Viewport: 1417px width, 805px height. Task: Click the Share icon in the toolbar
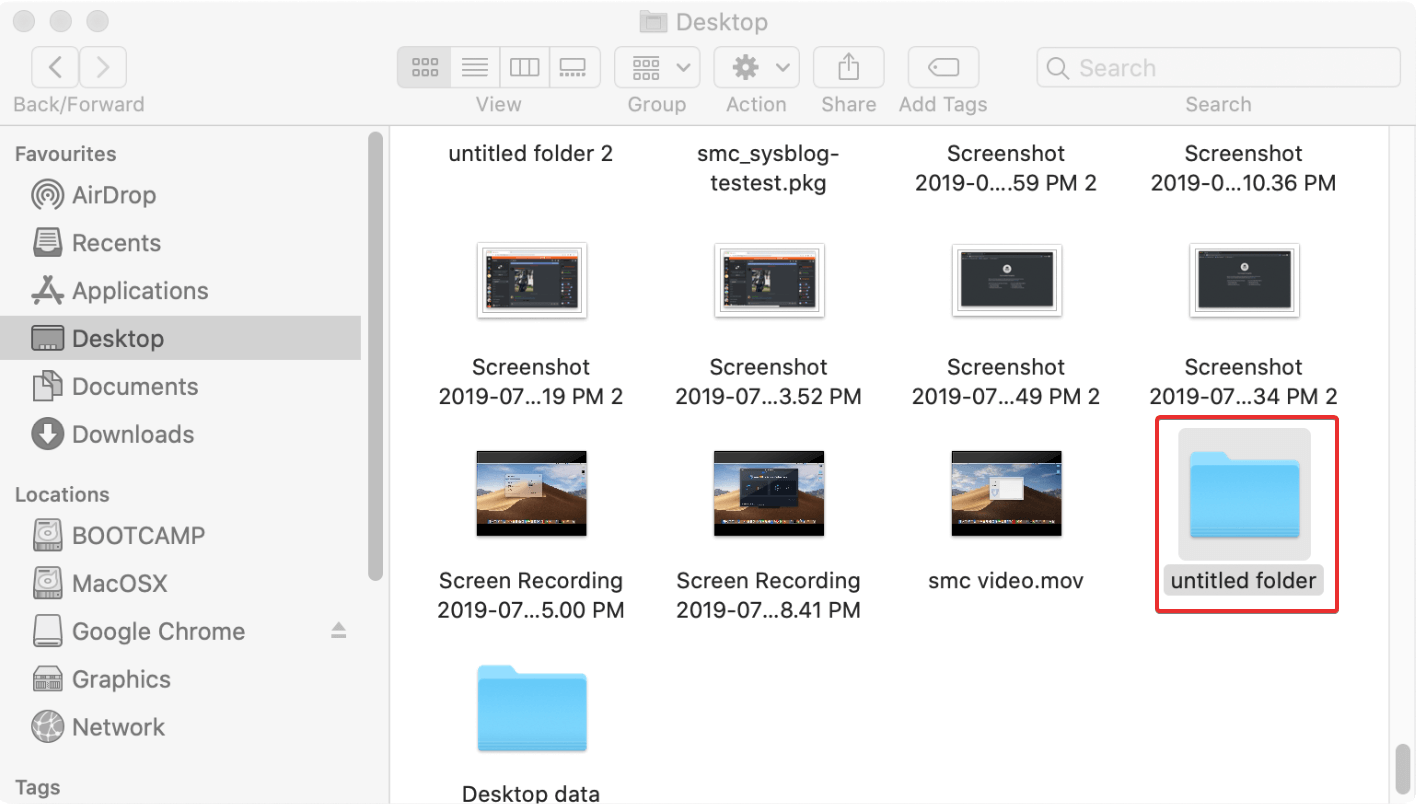point(847,66)
